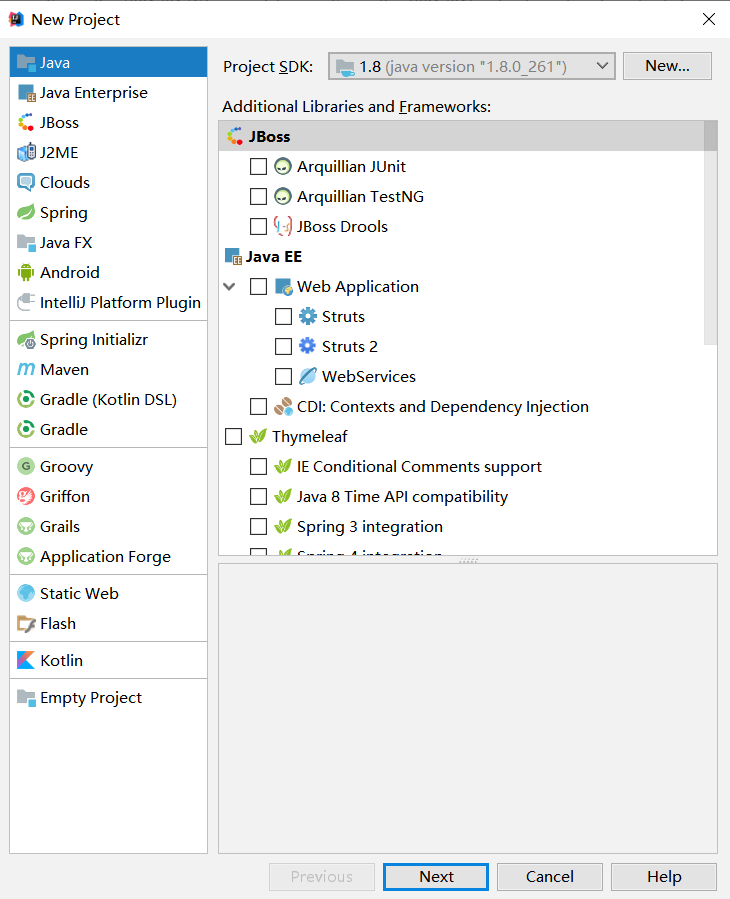Click the Spring 3 integration label

coord(370,527)
